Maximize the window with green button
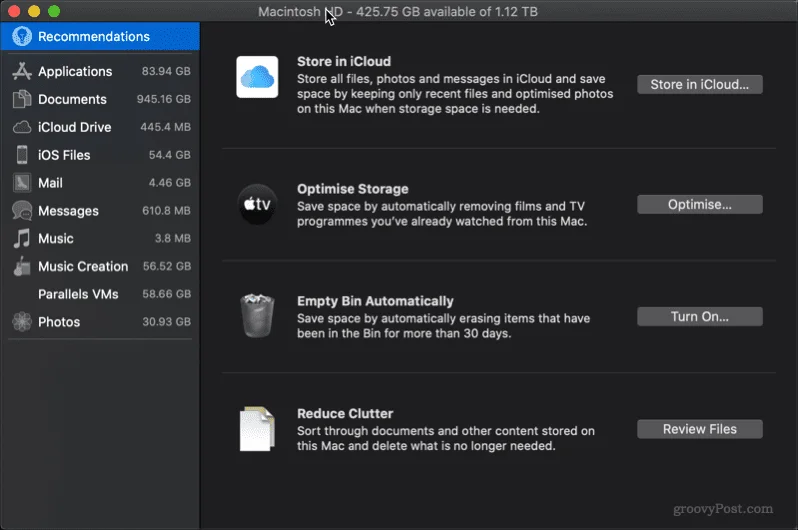Image resolution: width=798 pixels, height=530 pixels. 54,11
